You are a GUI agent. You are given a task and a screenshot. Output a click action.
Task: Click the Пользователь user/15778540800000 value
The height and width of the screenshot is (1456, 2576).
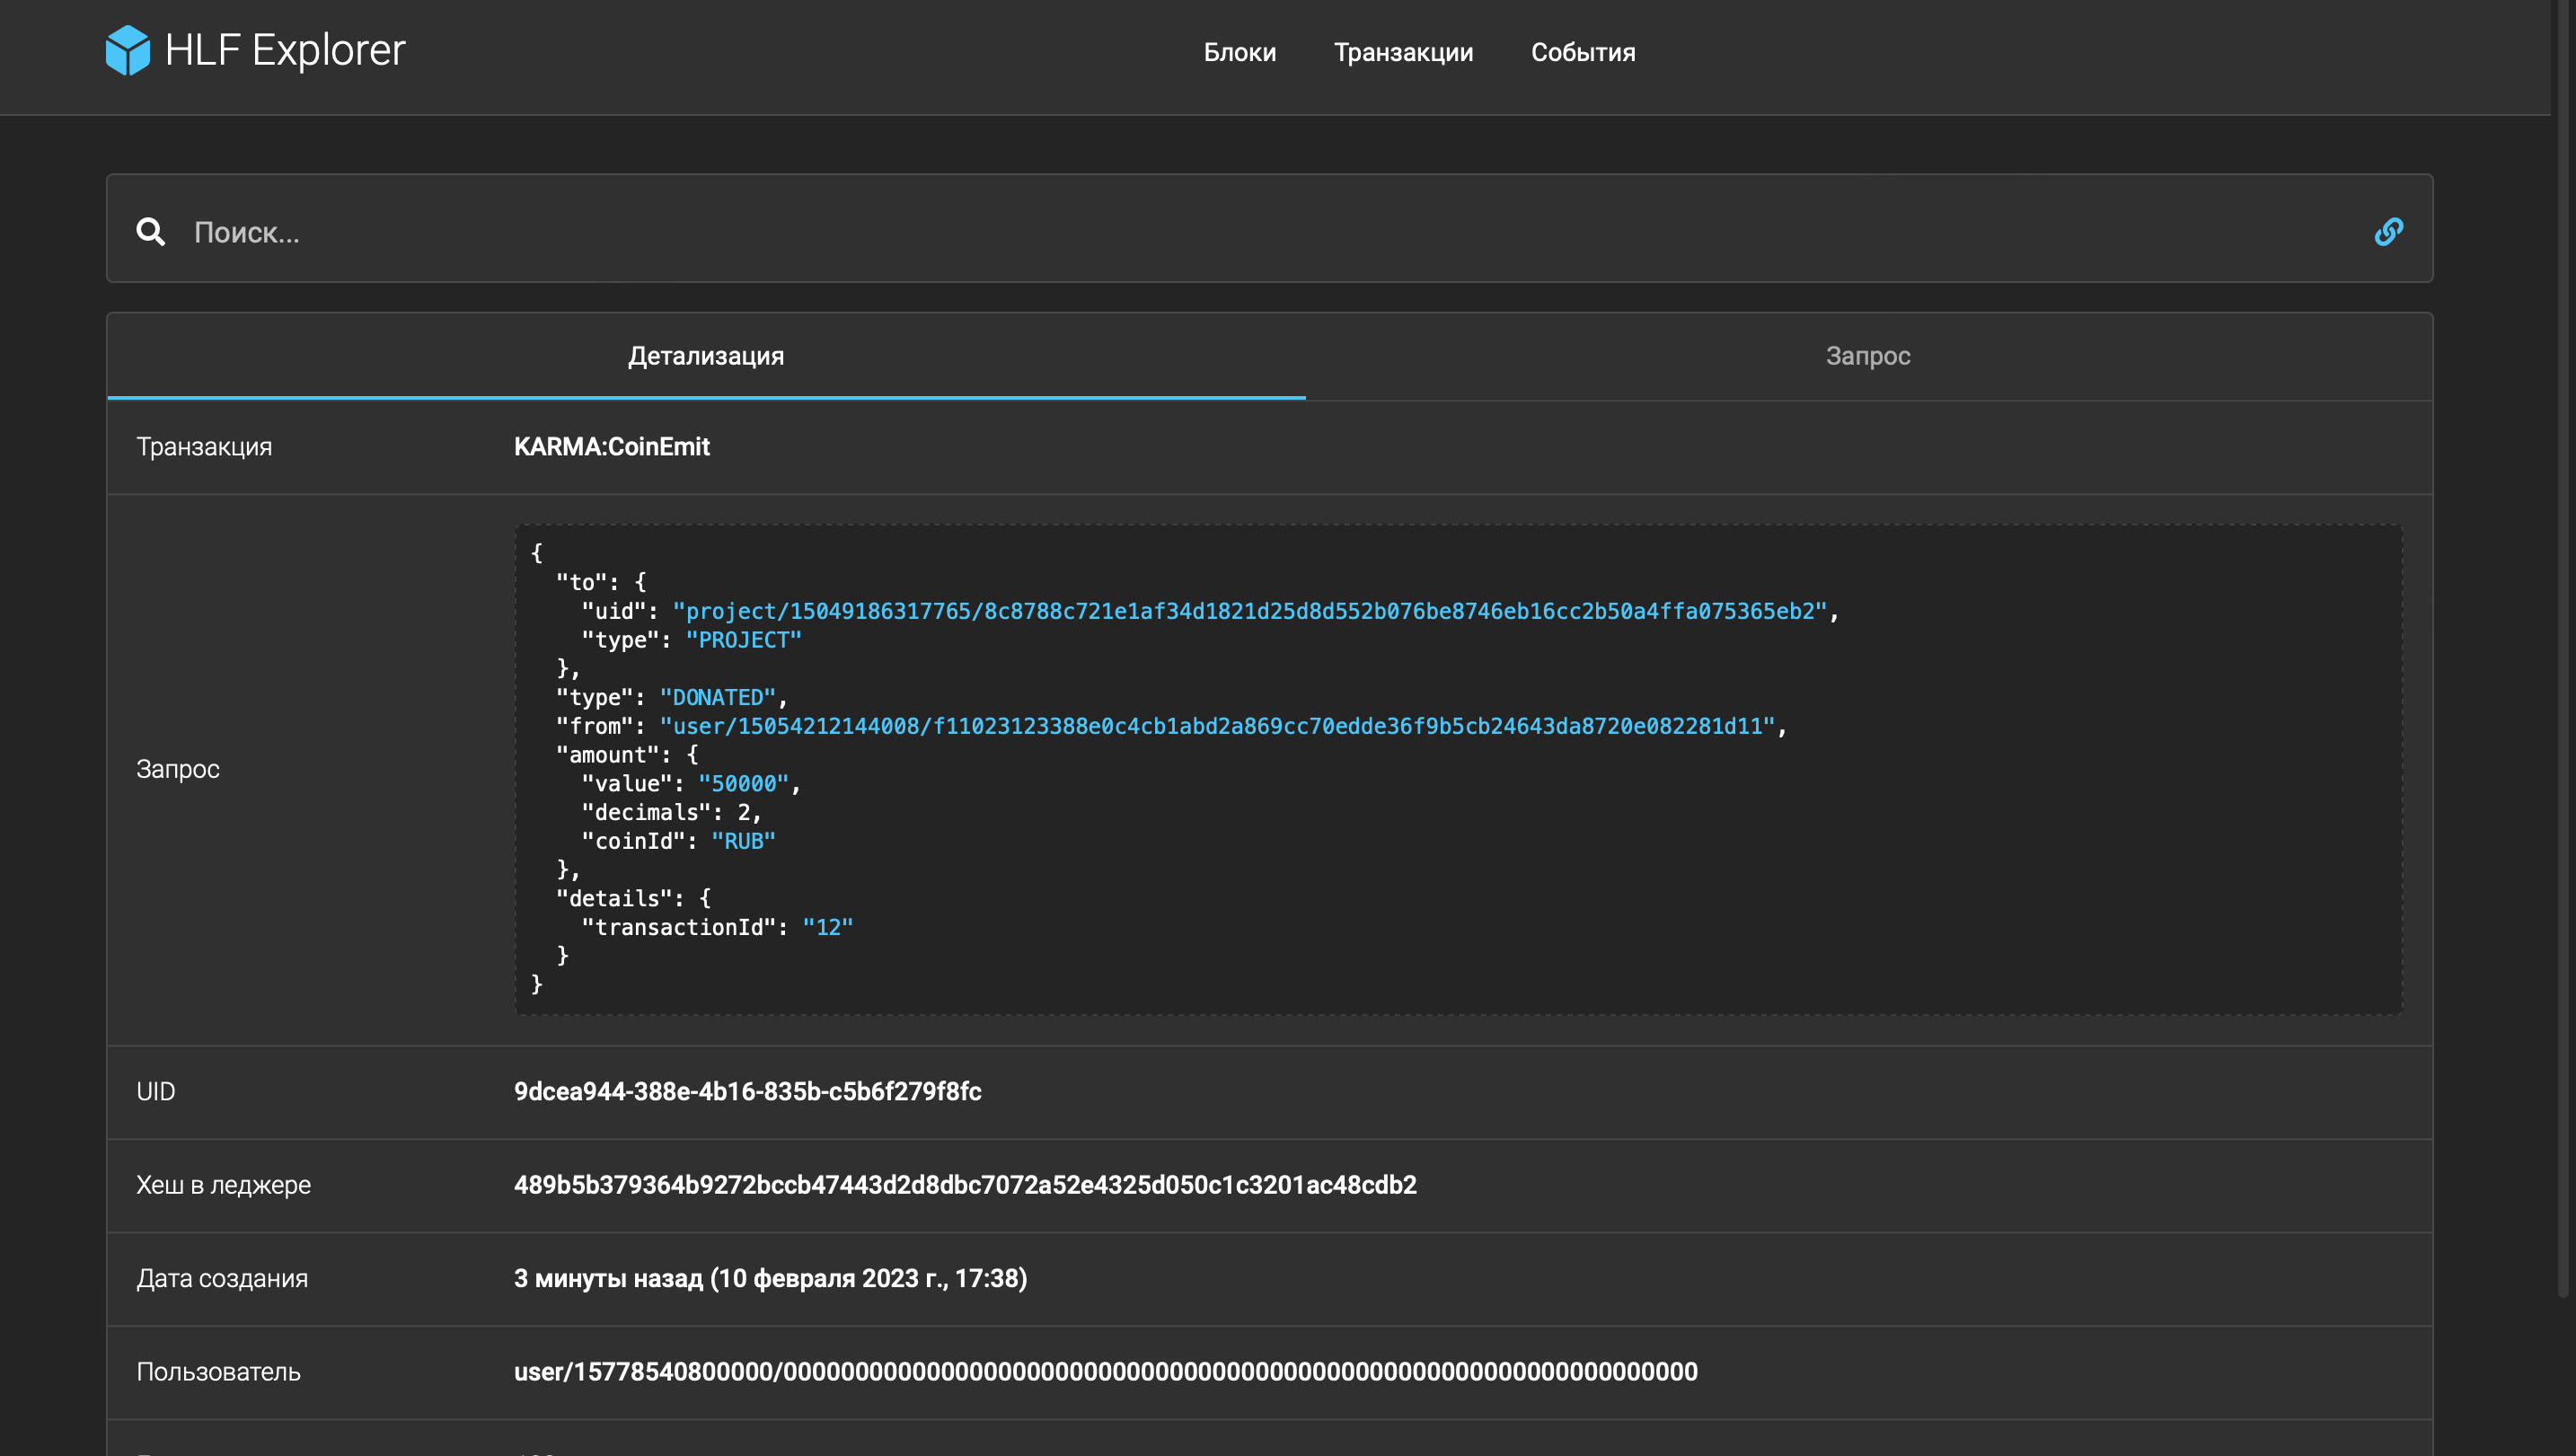[1106, 1372]
